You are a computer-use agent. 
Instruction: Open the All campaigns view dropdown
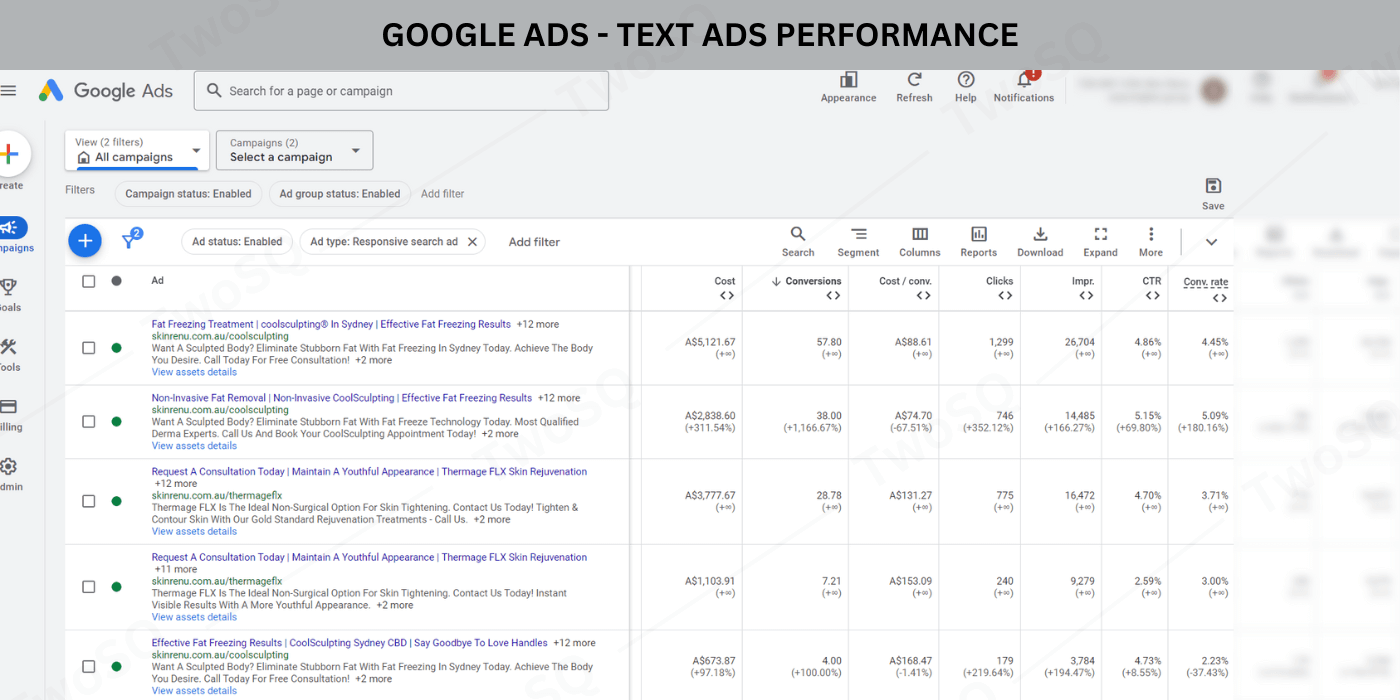click(137, 151)
